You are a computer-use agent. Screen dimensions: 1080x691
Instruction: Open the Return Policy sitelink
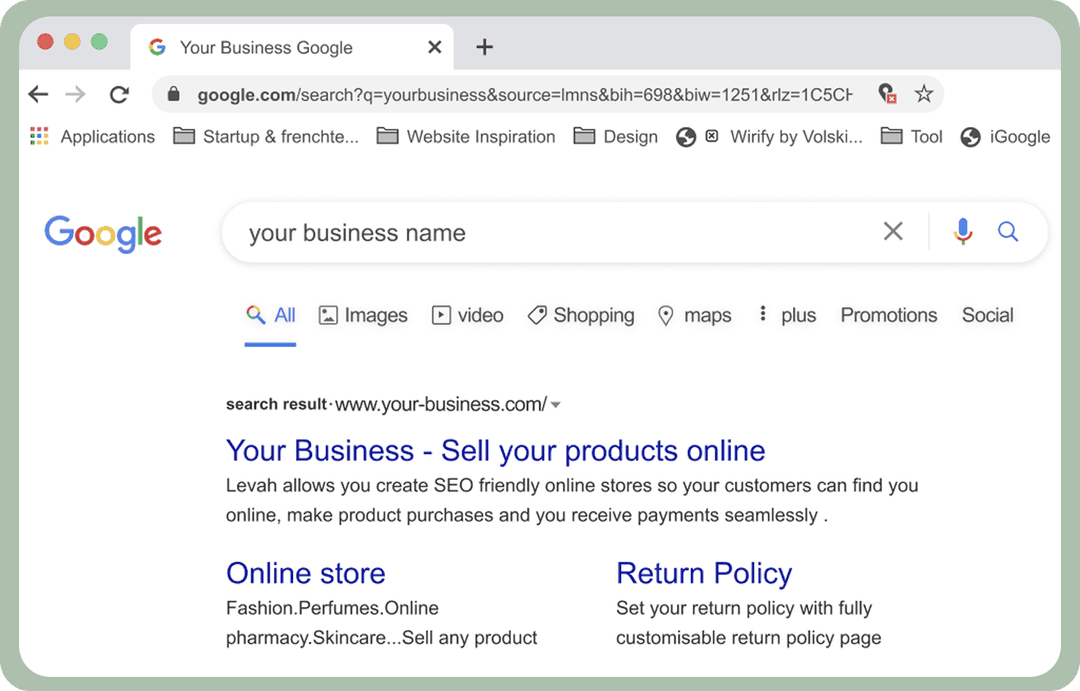pos(703,573)
